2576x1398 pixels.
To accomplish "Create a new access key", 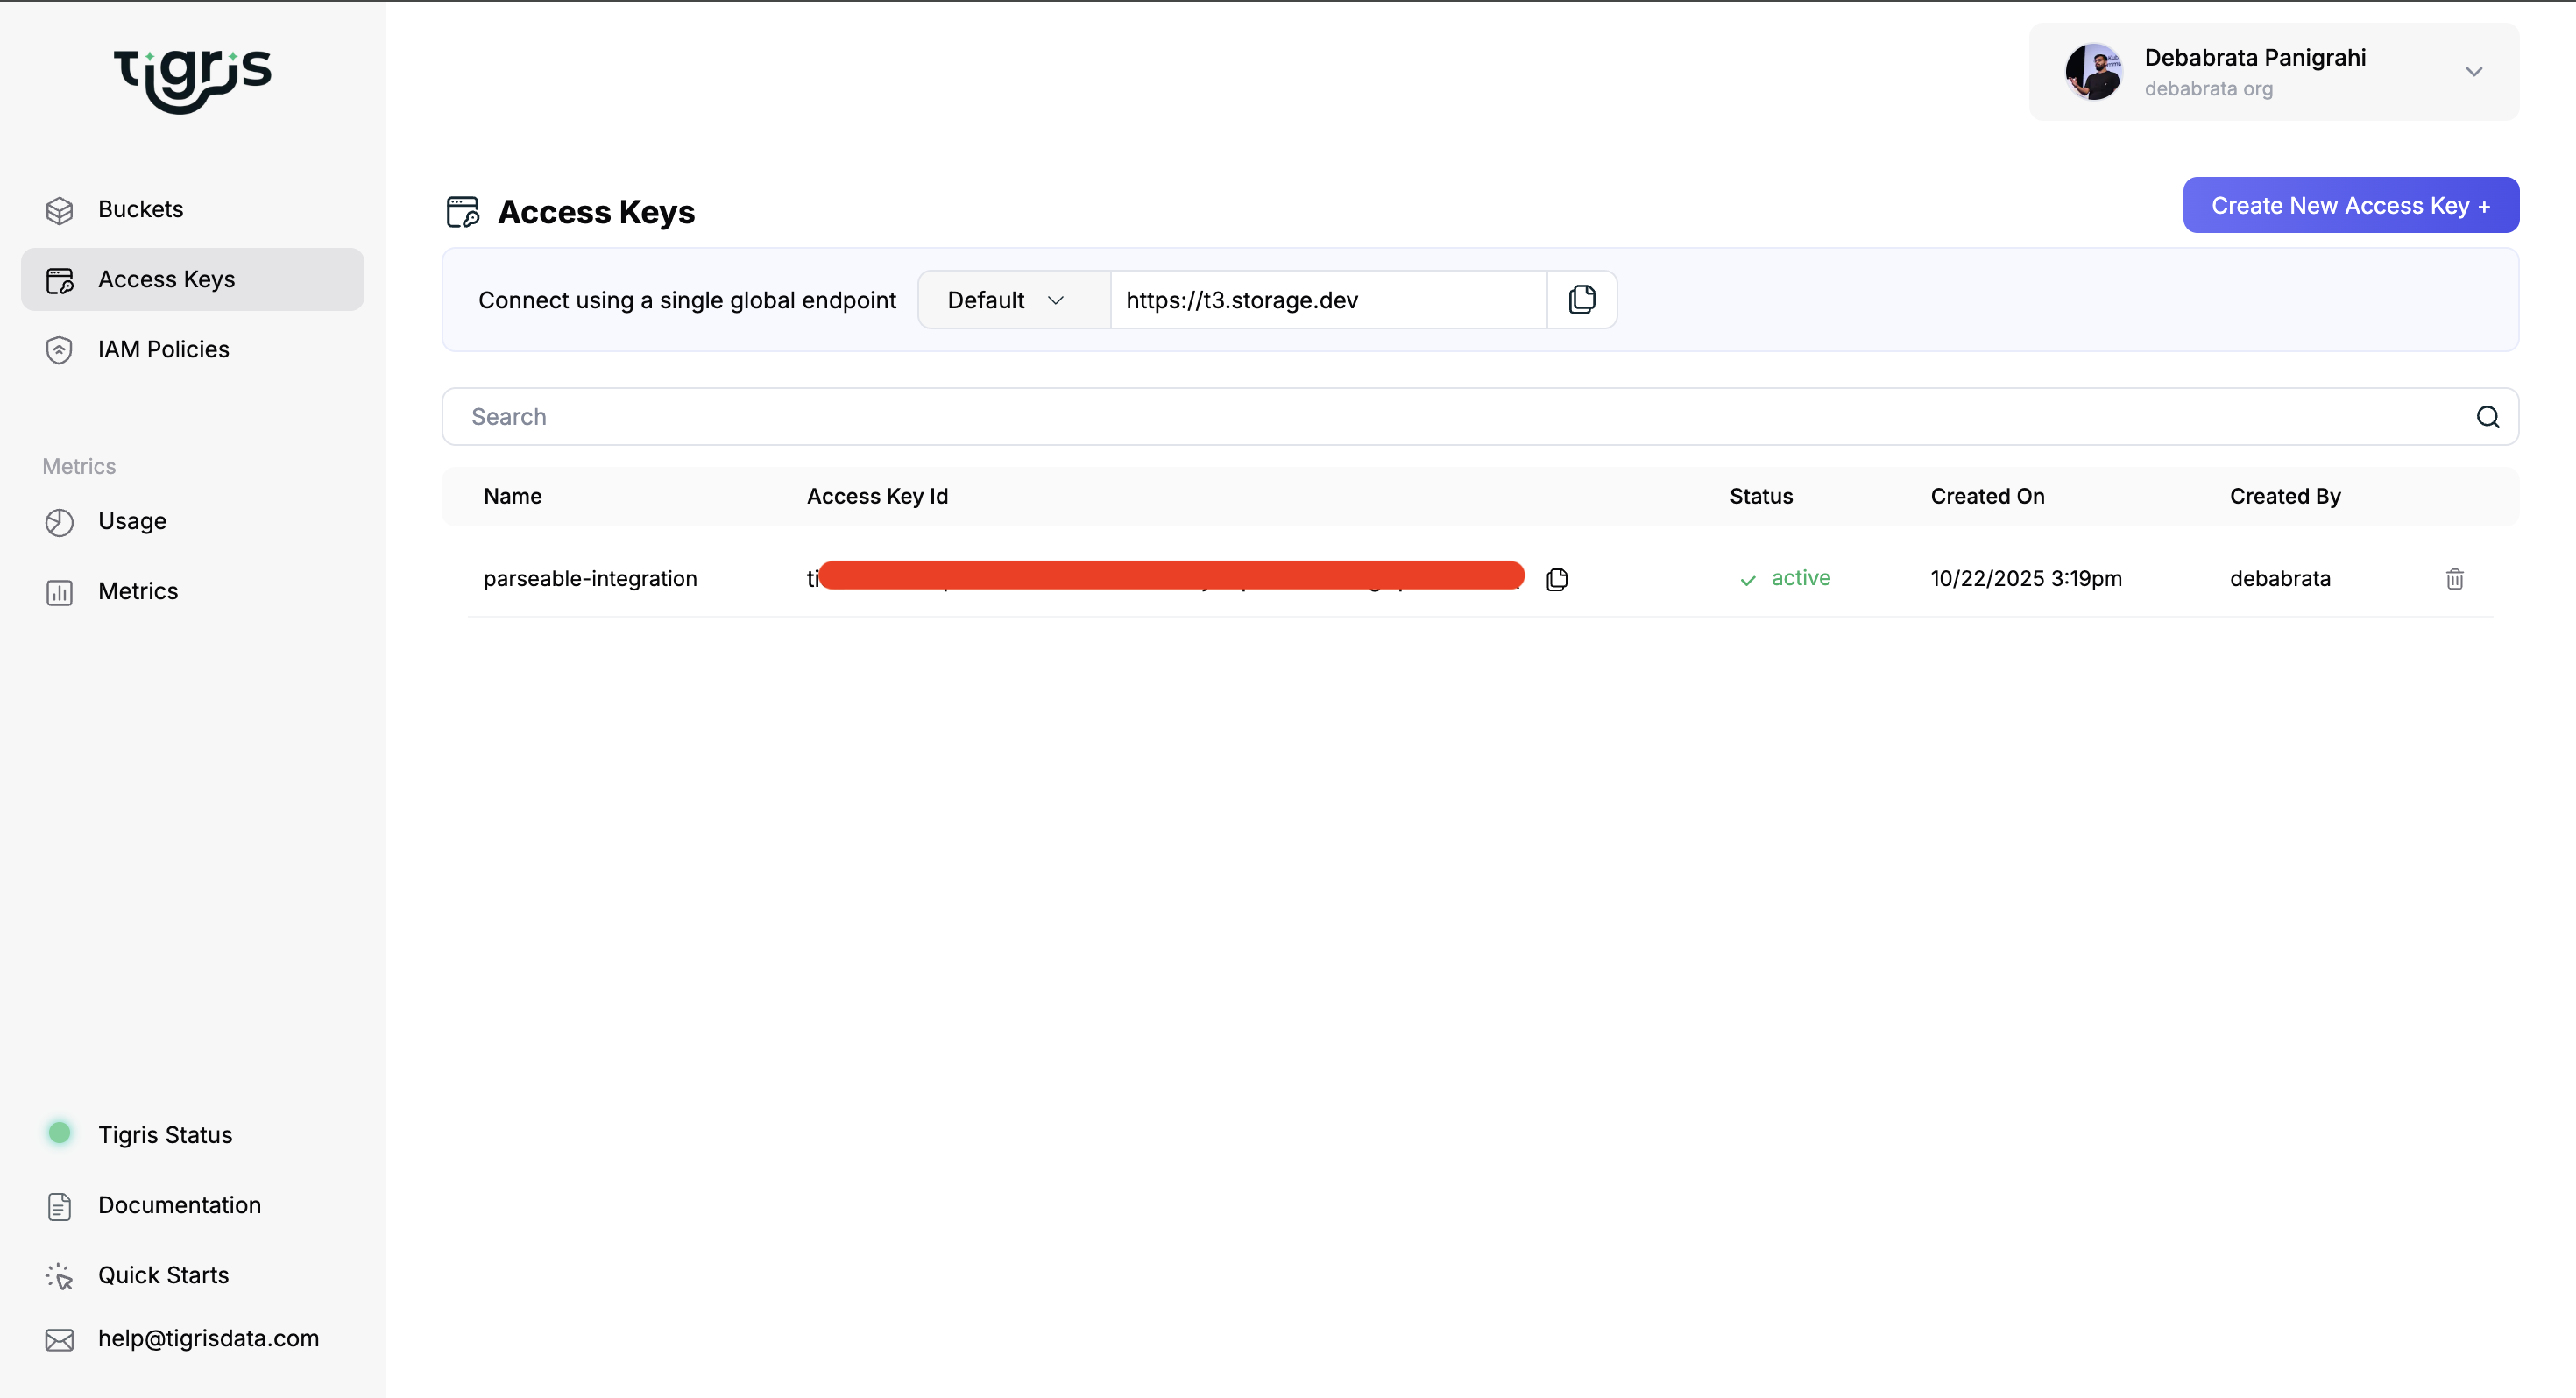I will click(x=2350, y=206).
